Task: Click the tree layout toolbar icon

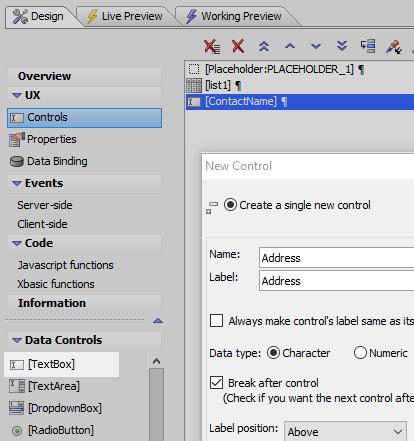Action: tap(368, 46)
